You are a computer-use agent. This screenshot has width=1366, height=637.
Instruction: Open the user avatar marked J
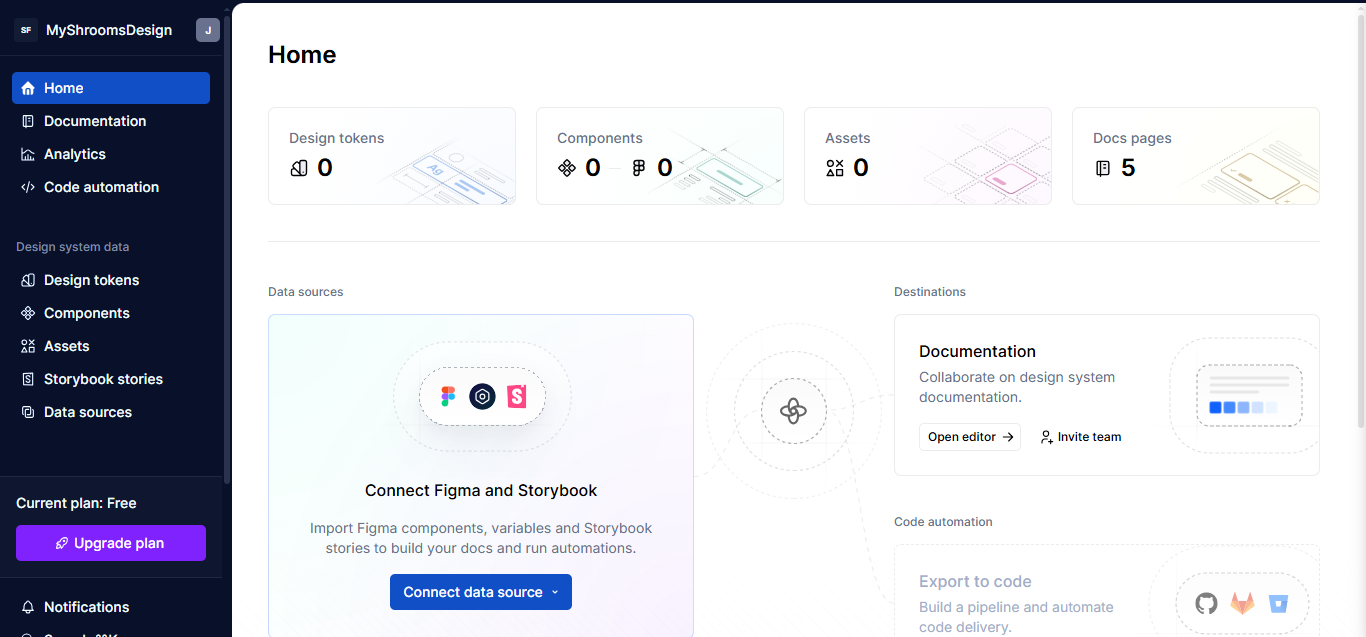coord(207,29)
